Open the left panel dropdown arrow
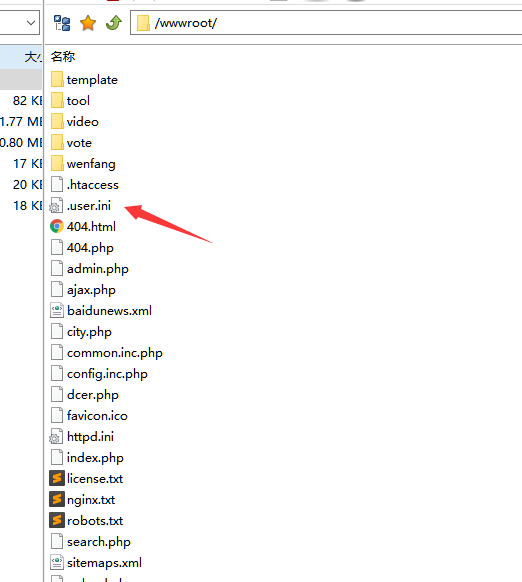Image resolution: width=522 pixels, height=582 pixels. 31,23
